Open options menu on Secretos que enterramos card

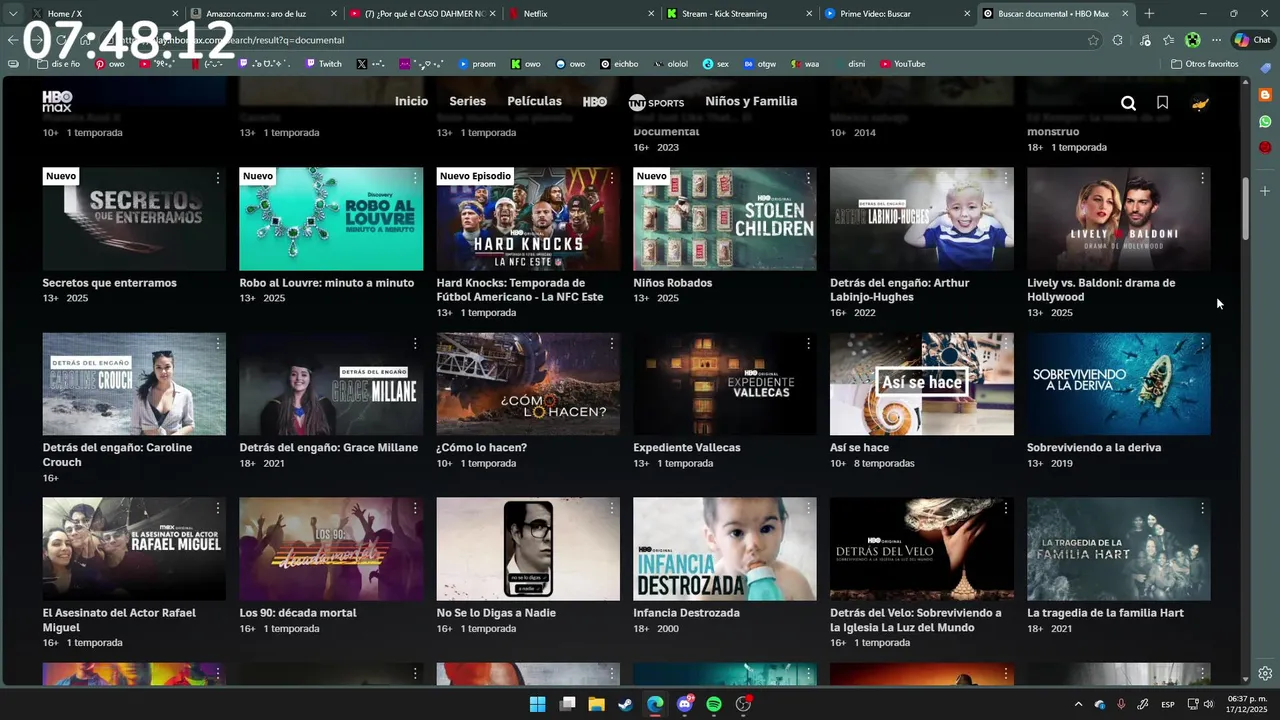pos(218,178)
